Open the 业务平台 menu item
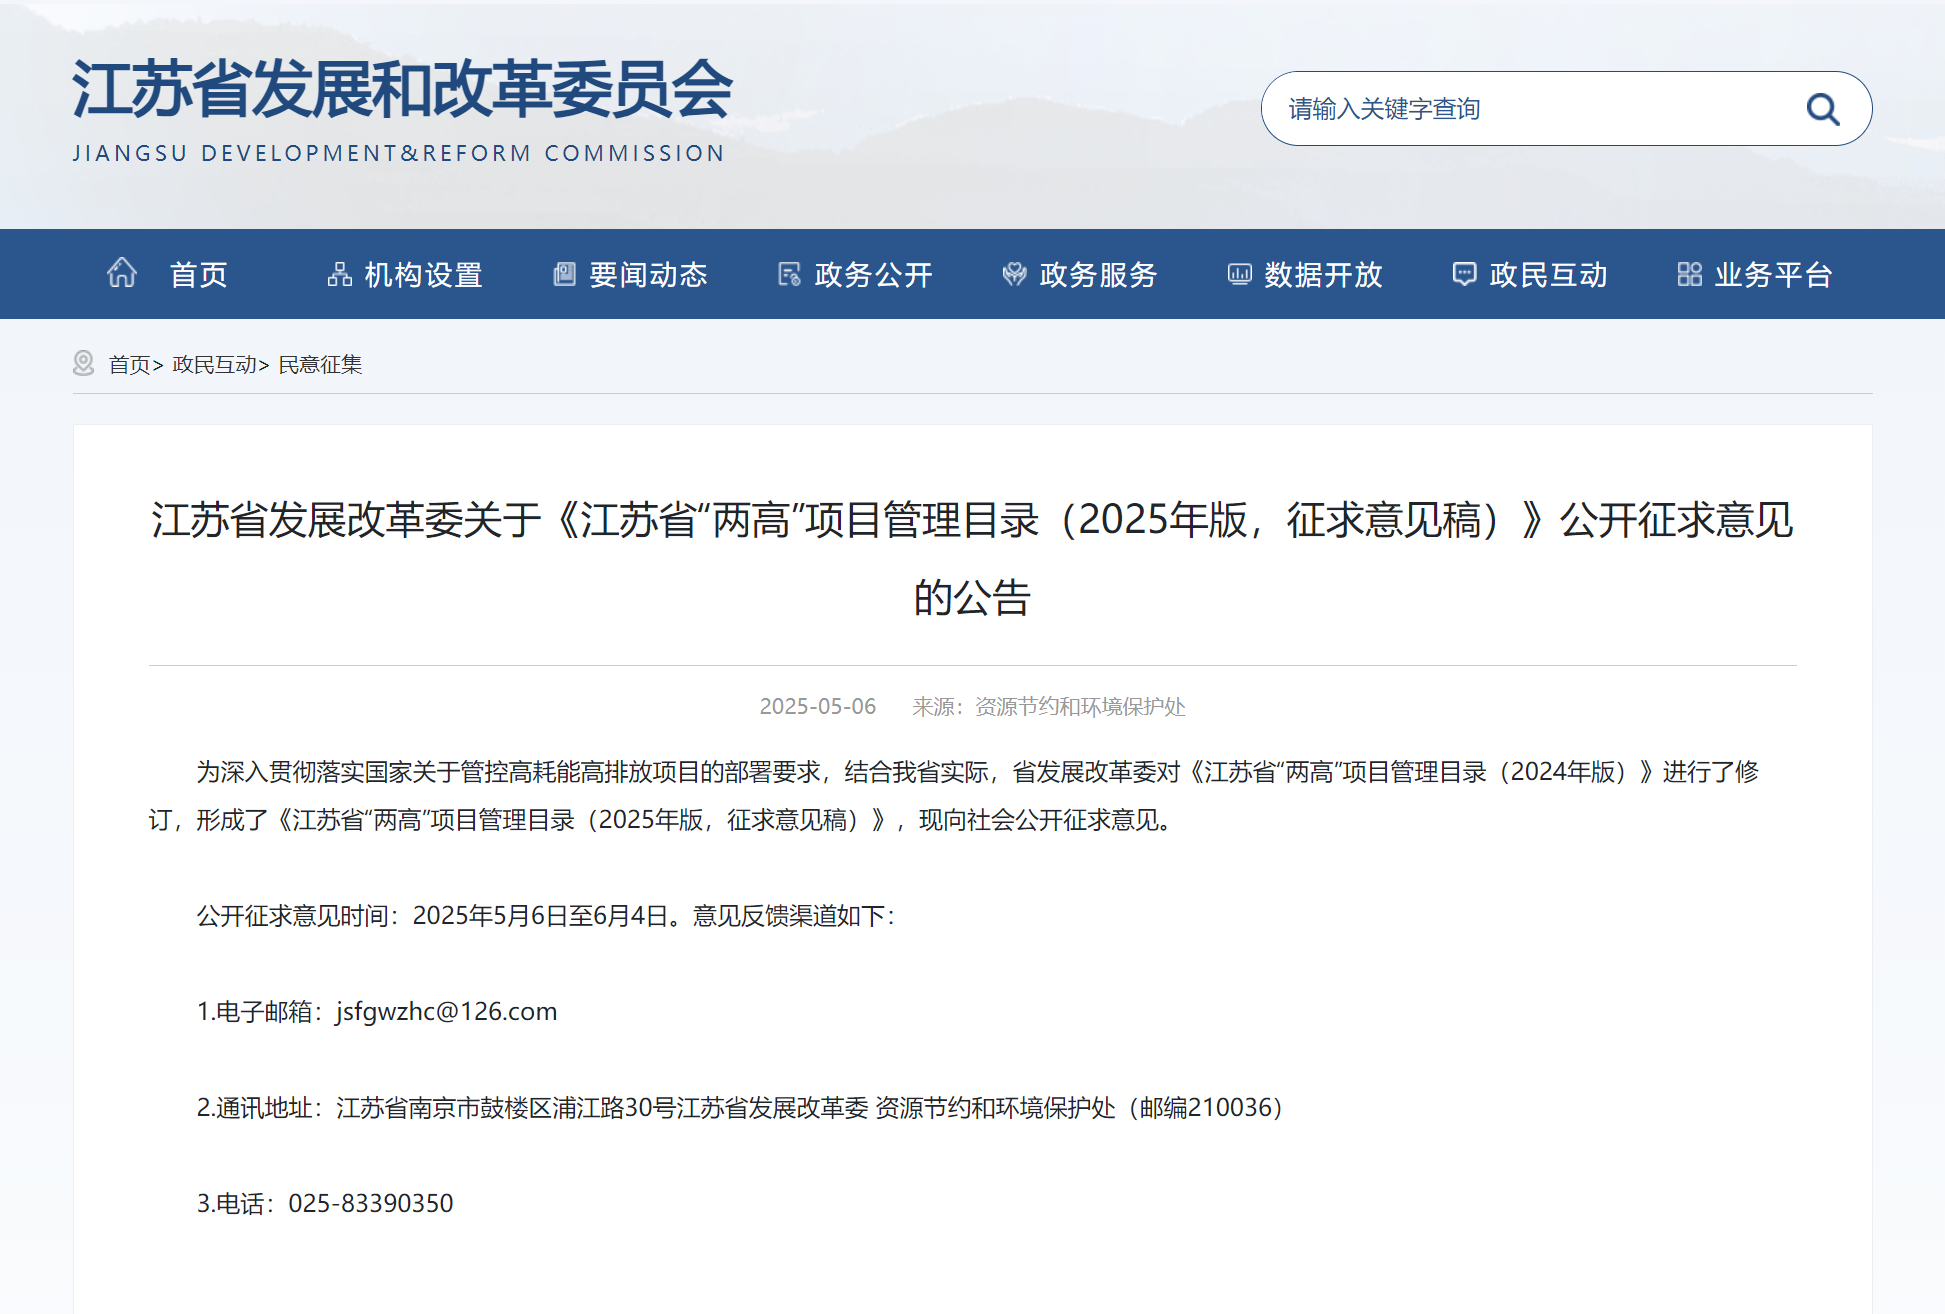 (x=1773, y=275)
